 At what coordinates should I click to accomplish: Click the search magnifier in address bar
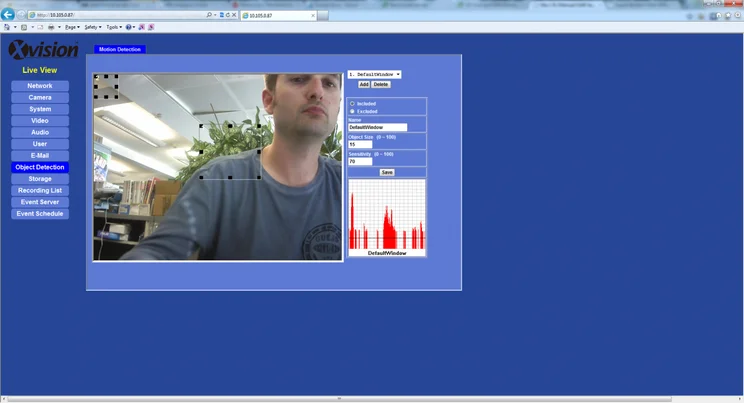[x=209, y=15]
